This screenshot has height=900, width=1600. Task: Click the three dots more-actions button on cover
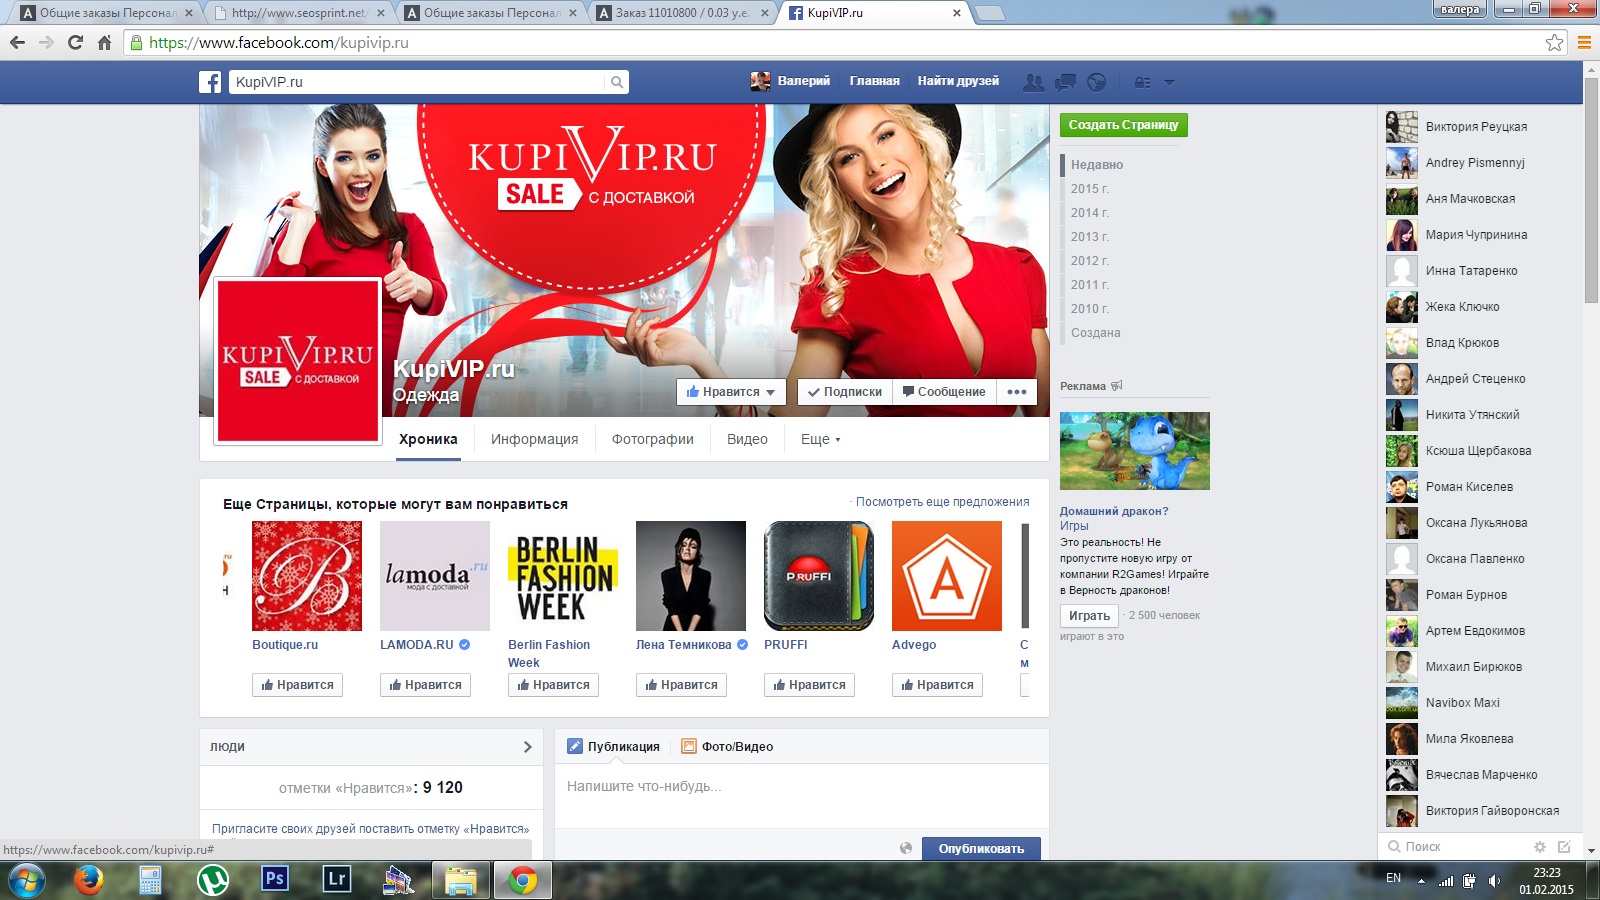(1017, 392)
